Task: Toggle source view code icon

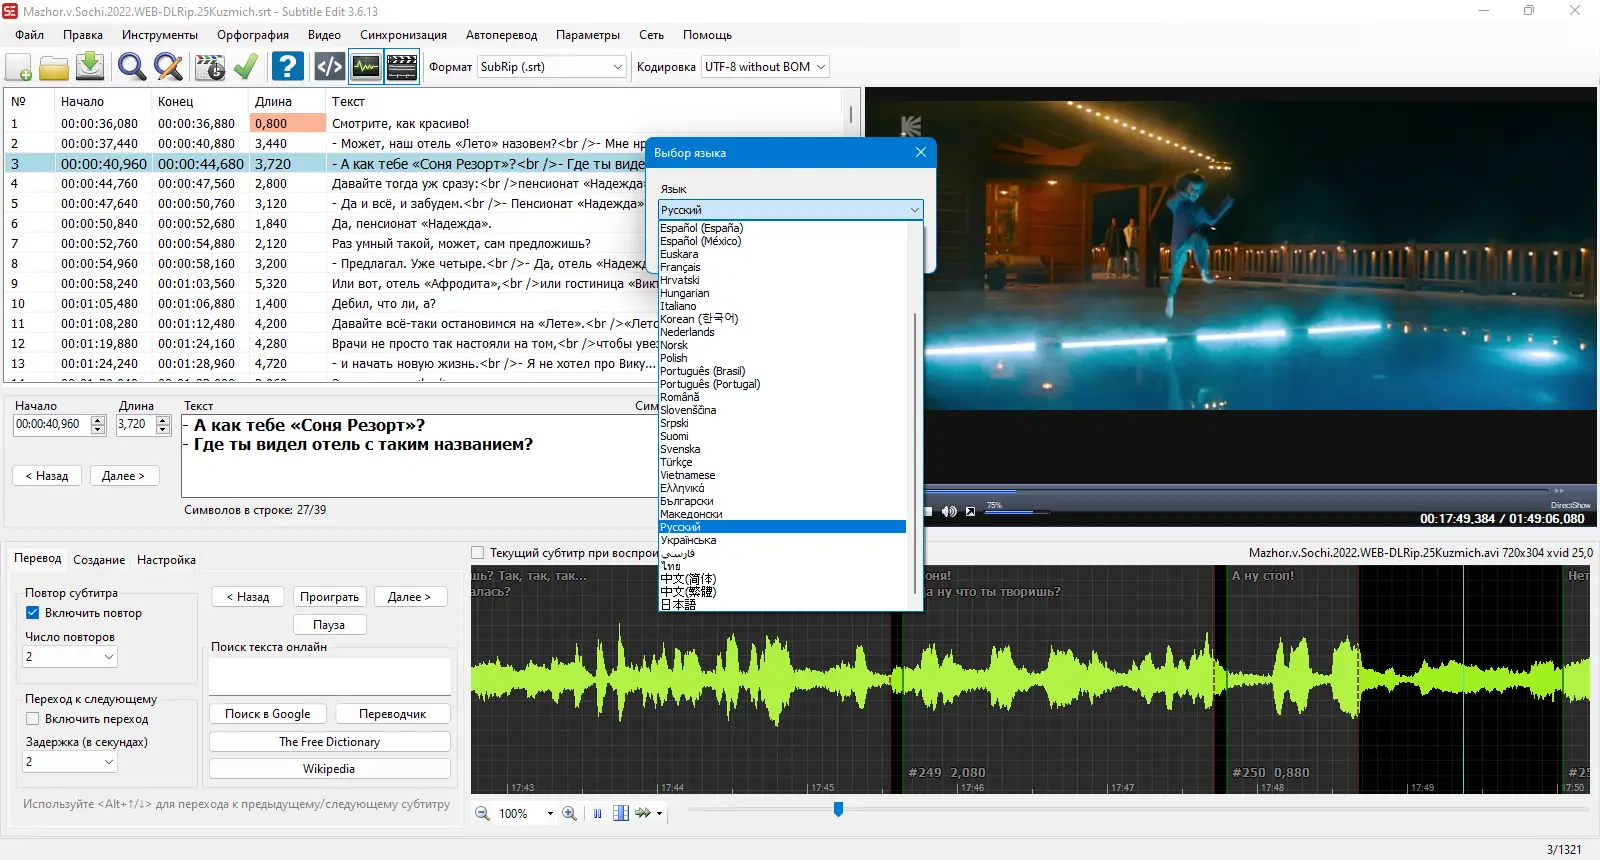Action: pos(329,67)
